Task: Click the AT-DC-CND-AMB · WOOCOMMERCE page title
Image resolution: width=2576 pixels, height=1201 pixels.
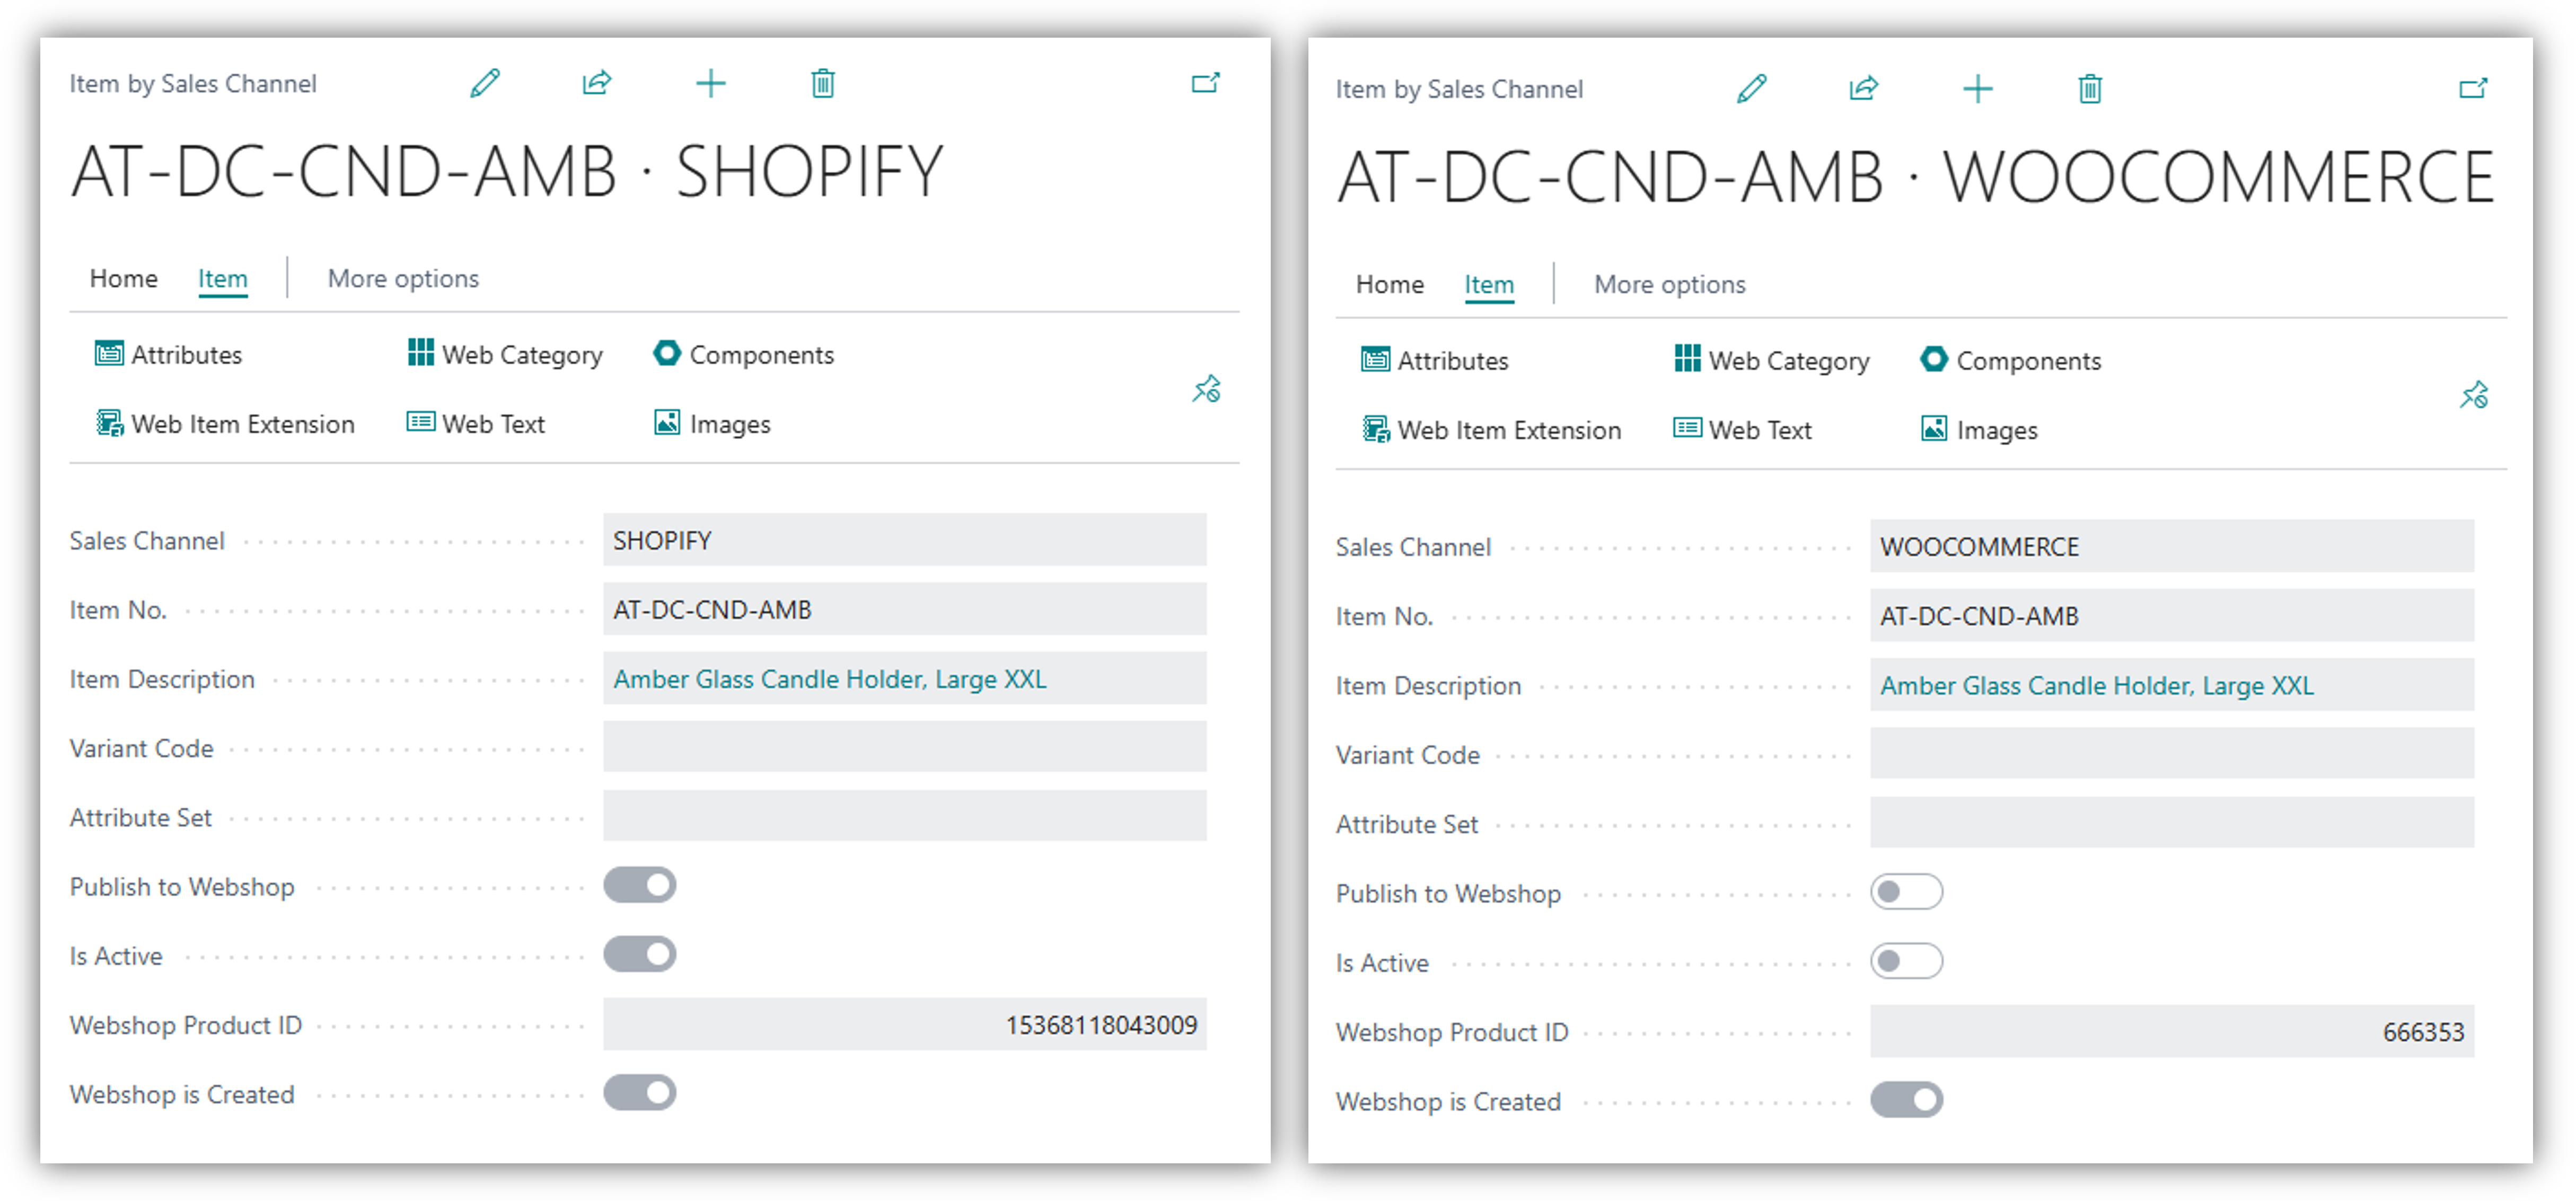Action: [x=1917, y=177]
